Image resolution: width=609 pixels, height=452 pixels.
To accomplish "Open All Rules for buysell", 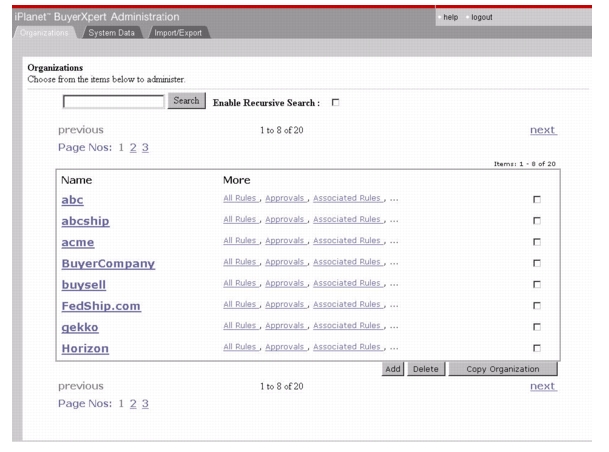I will [x=240, y=283].
